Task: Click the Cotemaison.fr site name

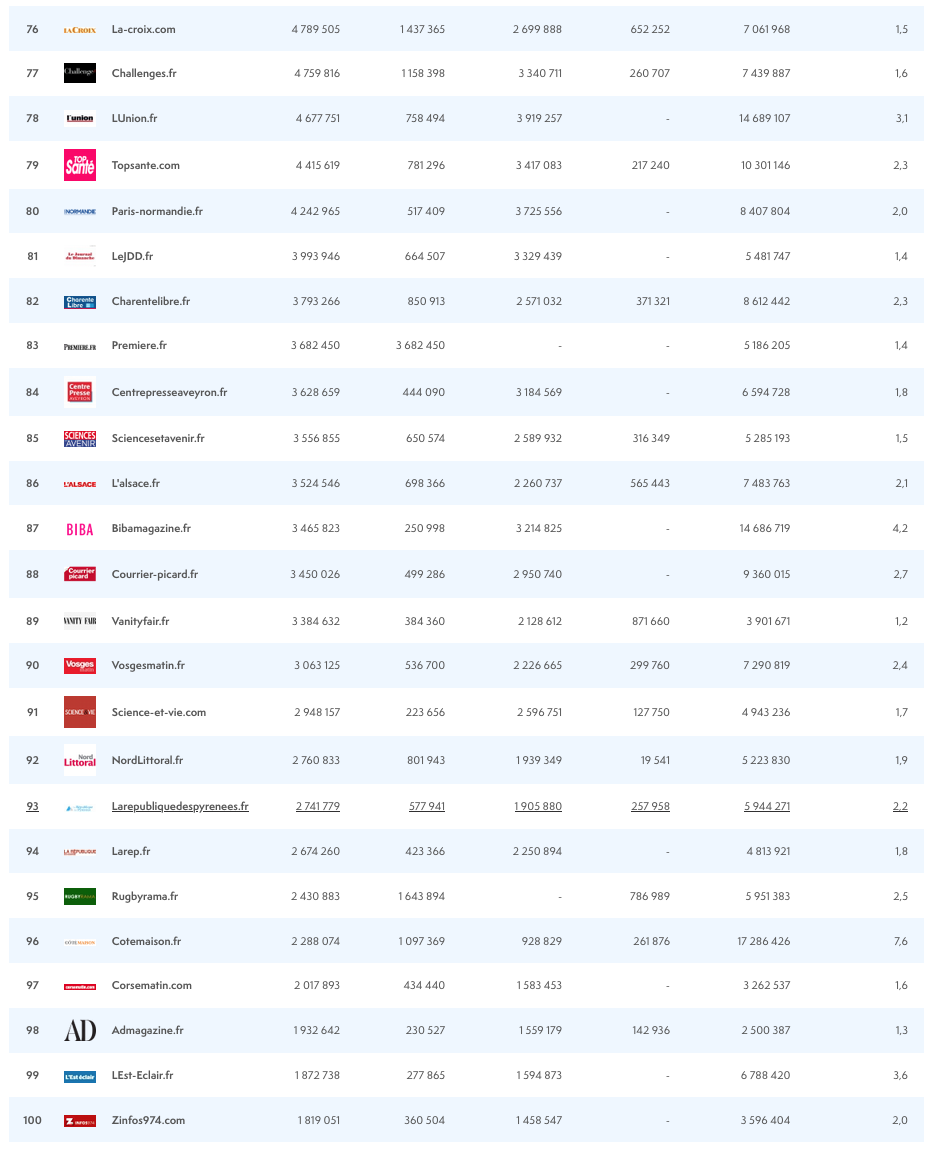Action: [x=146, y=941]
